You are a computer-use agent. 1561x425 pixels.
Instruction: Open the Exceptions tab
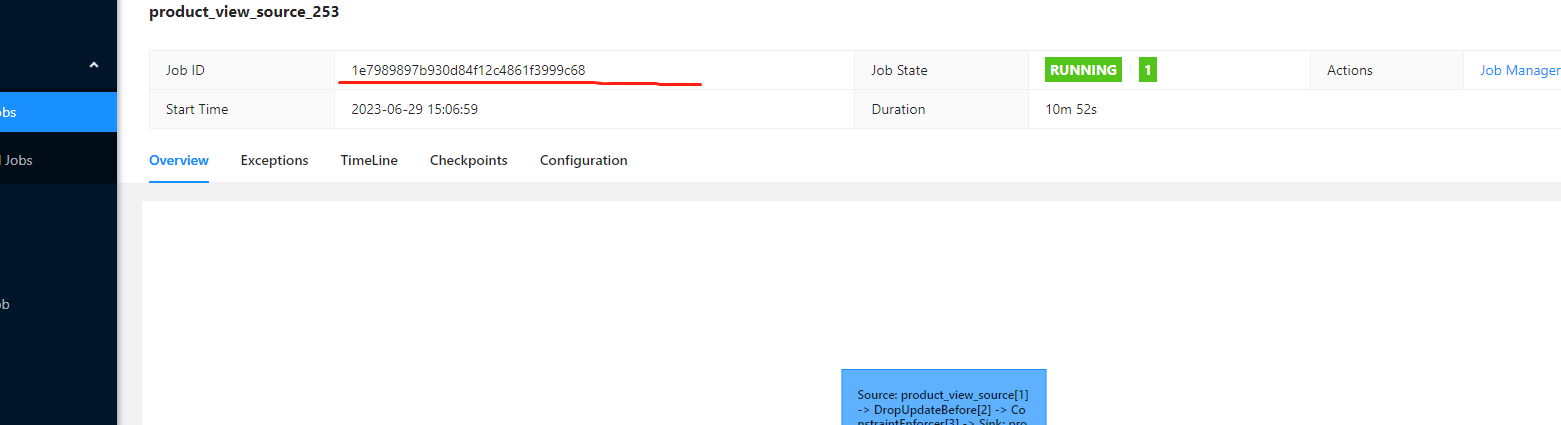(x=275, y=160)
